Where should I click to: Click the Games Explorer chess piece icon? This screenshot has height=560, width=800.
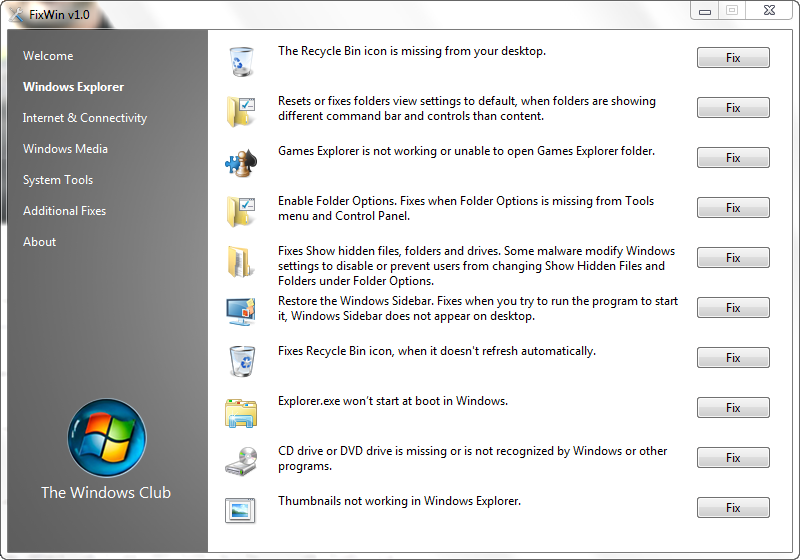point(241,160)
